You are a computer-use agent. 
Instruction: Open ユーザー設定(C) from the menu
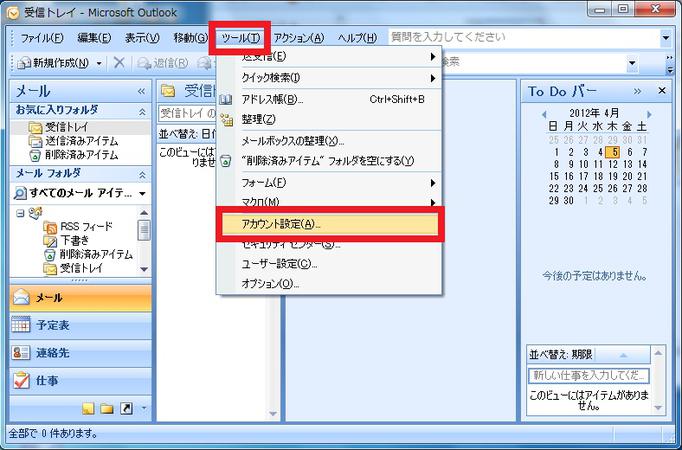coord(330,264)
